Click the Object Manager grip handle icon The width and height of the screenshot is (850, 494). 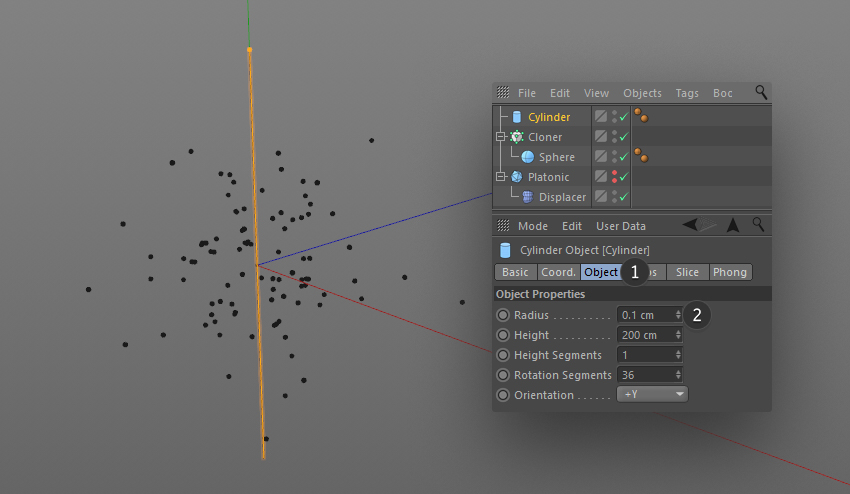coord(503,92)
